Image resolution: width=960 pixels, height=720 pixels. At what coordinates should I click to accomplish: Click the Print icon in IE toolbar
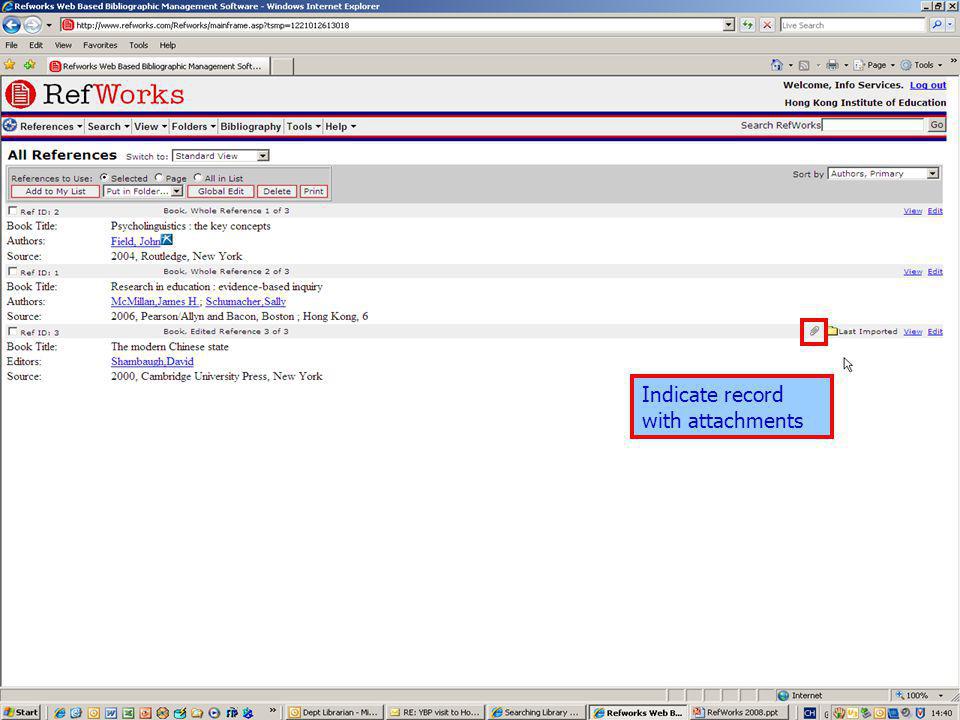point(832,65)
